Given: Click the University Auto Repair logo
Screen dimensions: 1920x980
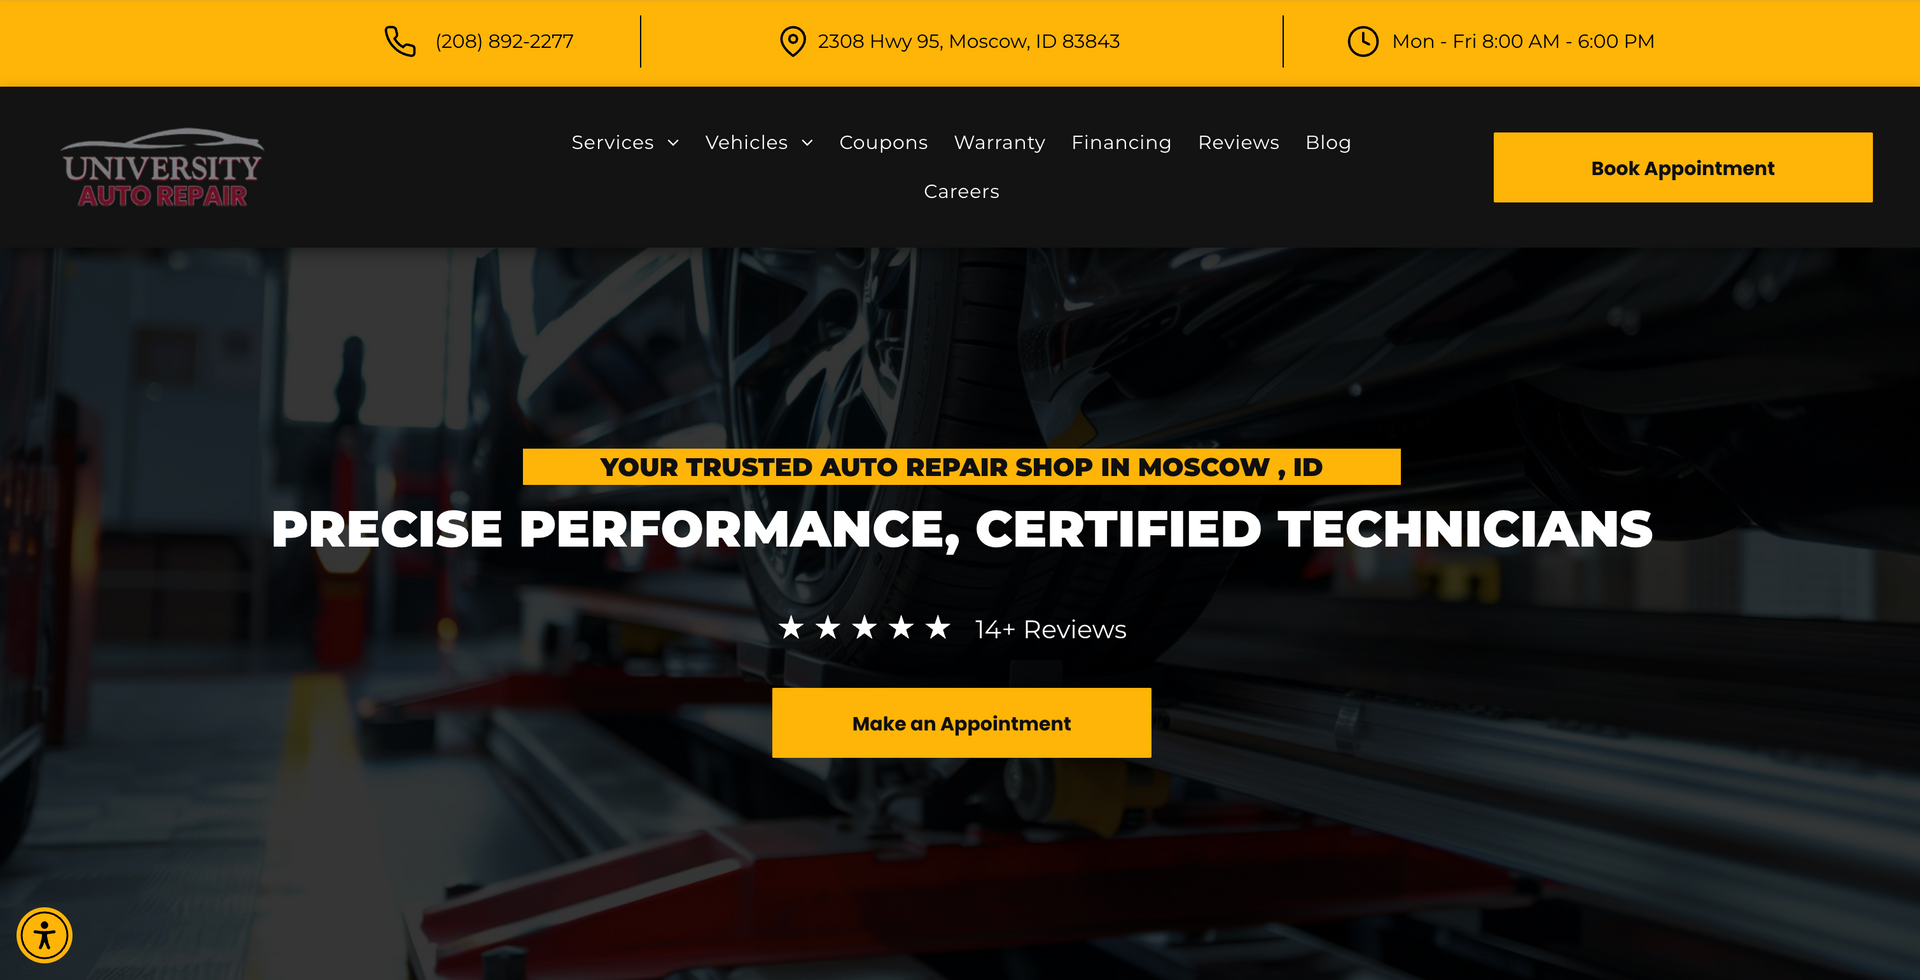Looking at the screenshot, I should click(x=161, y=166).
